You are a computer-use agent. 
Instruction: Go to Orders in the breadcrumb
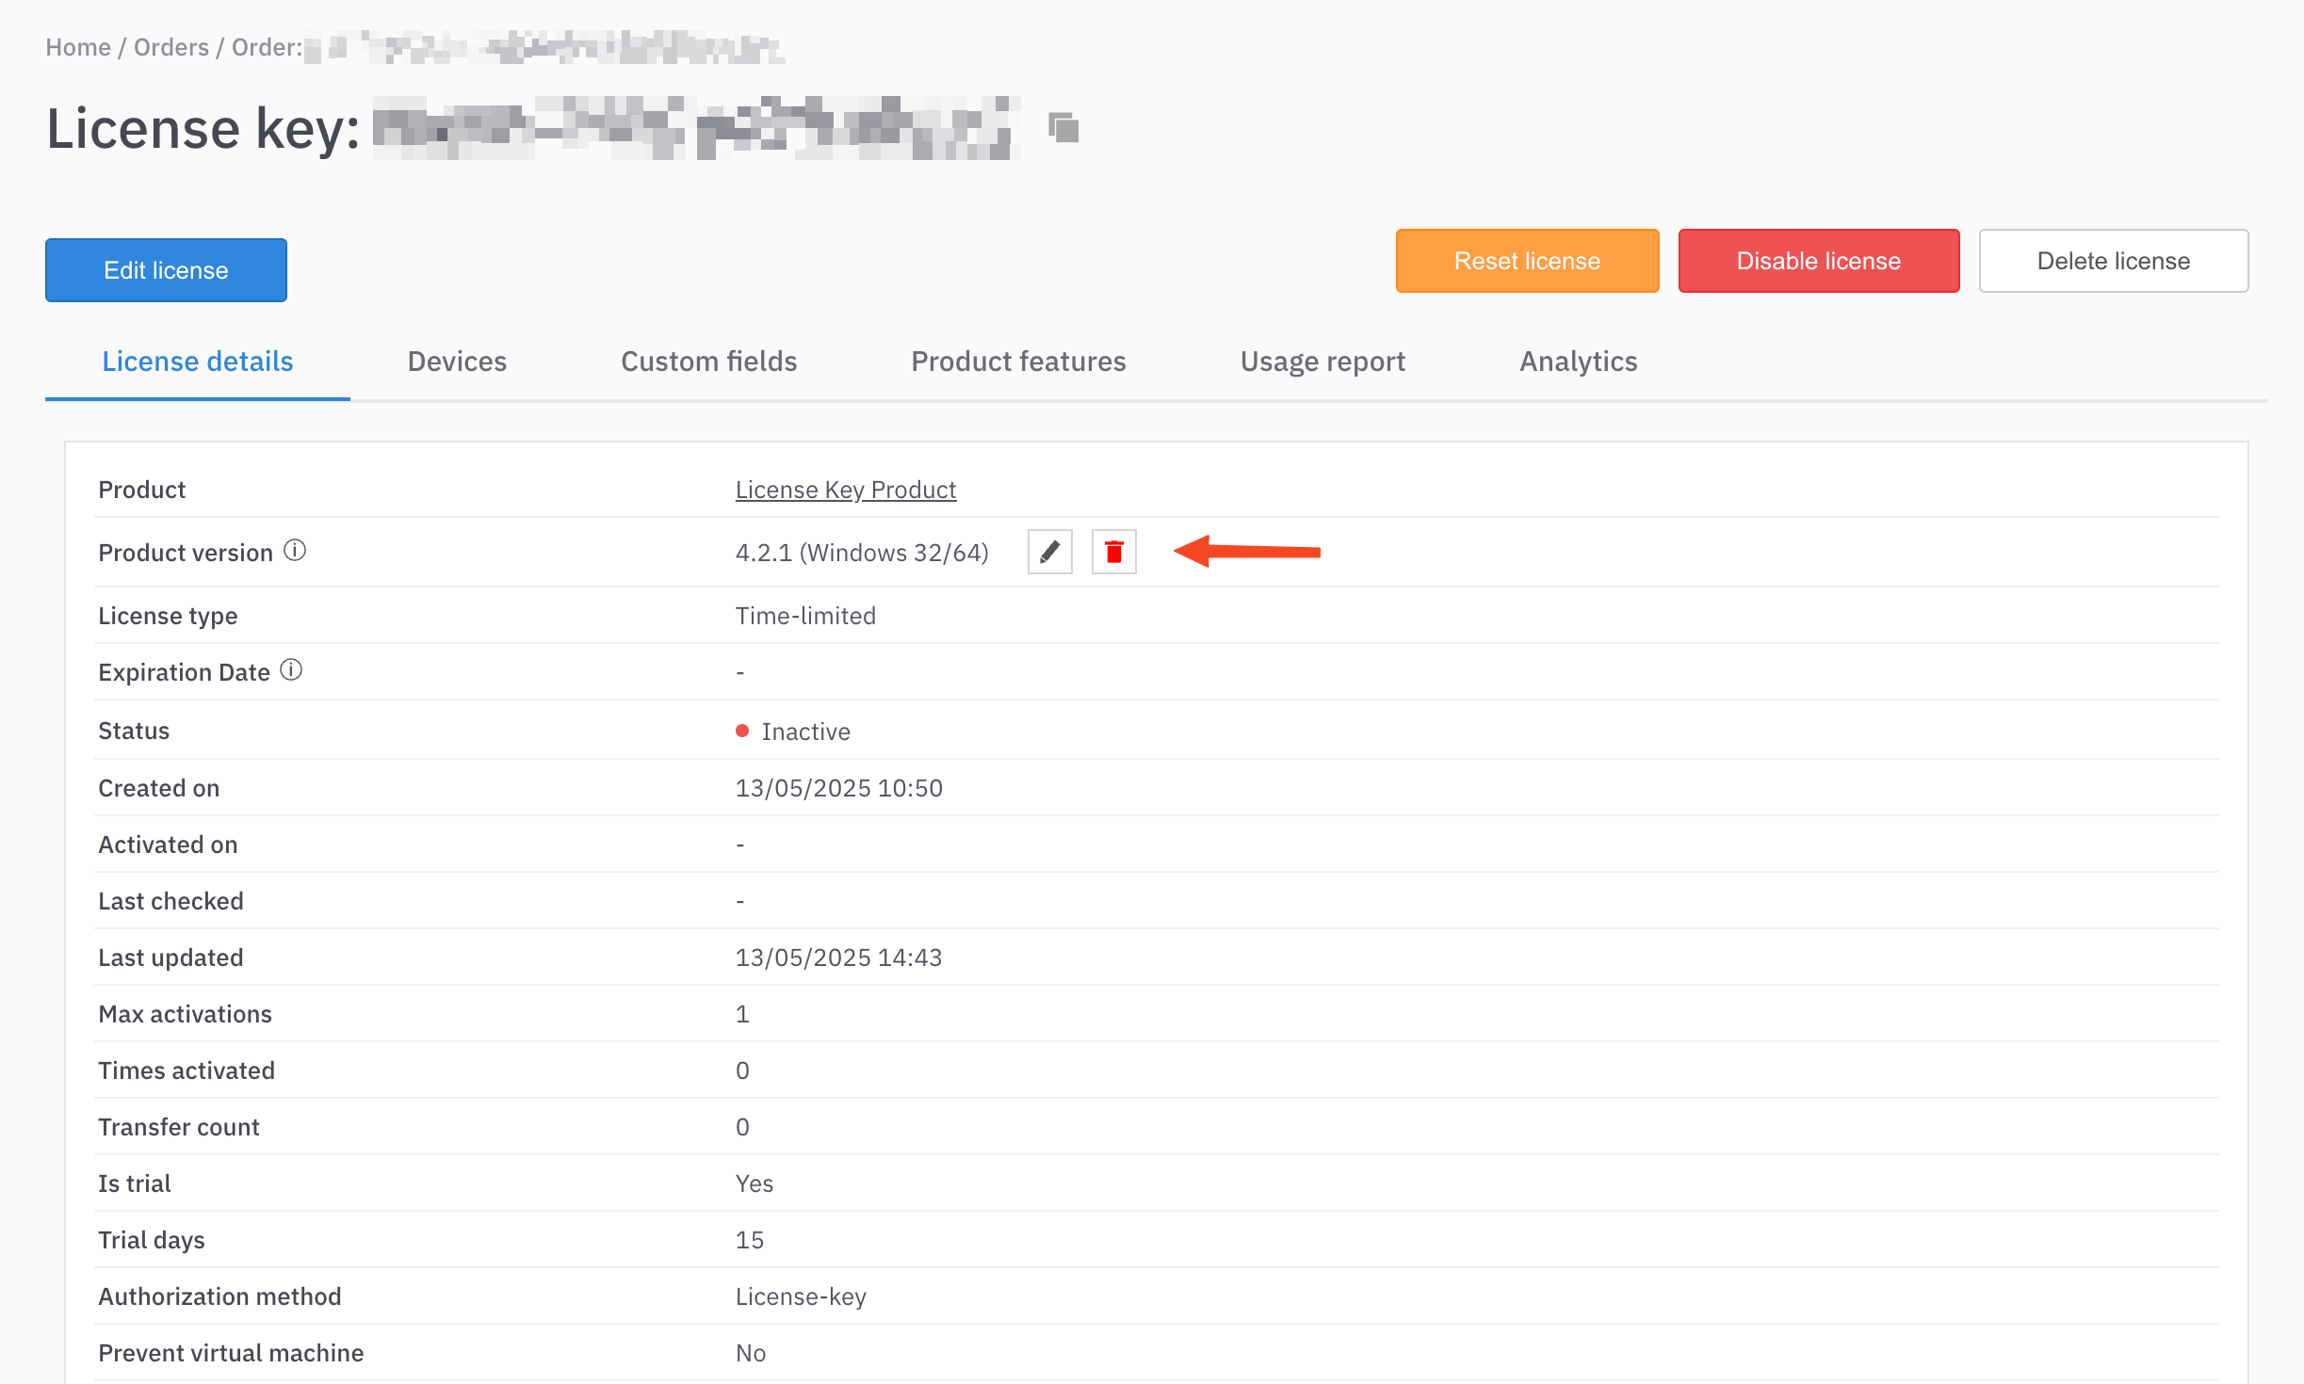(171, 47)
